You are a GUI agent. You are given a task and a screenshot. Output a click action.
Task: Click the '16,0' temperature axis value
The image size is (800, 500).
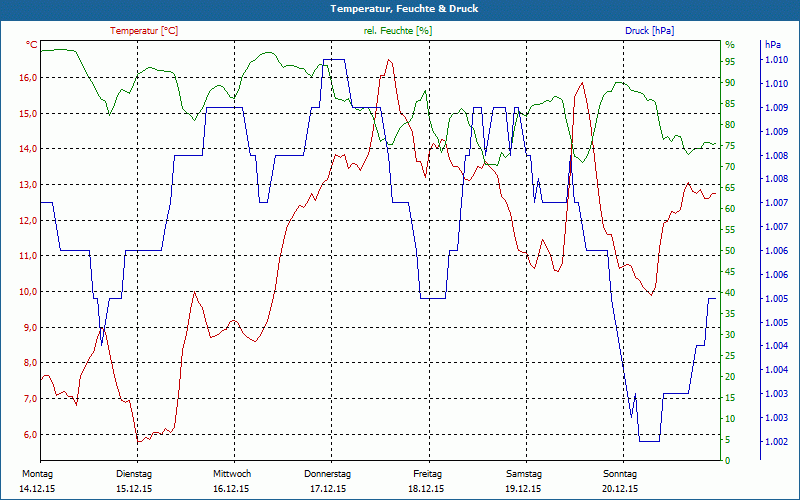[28, 78]
